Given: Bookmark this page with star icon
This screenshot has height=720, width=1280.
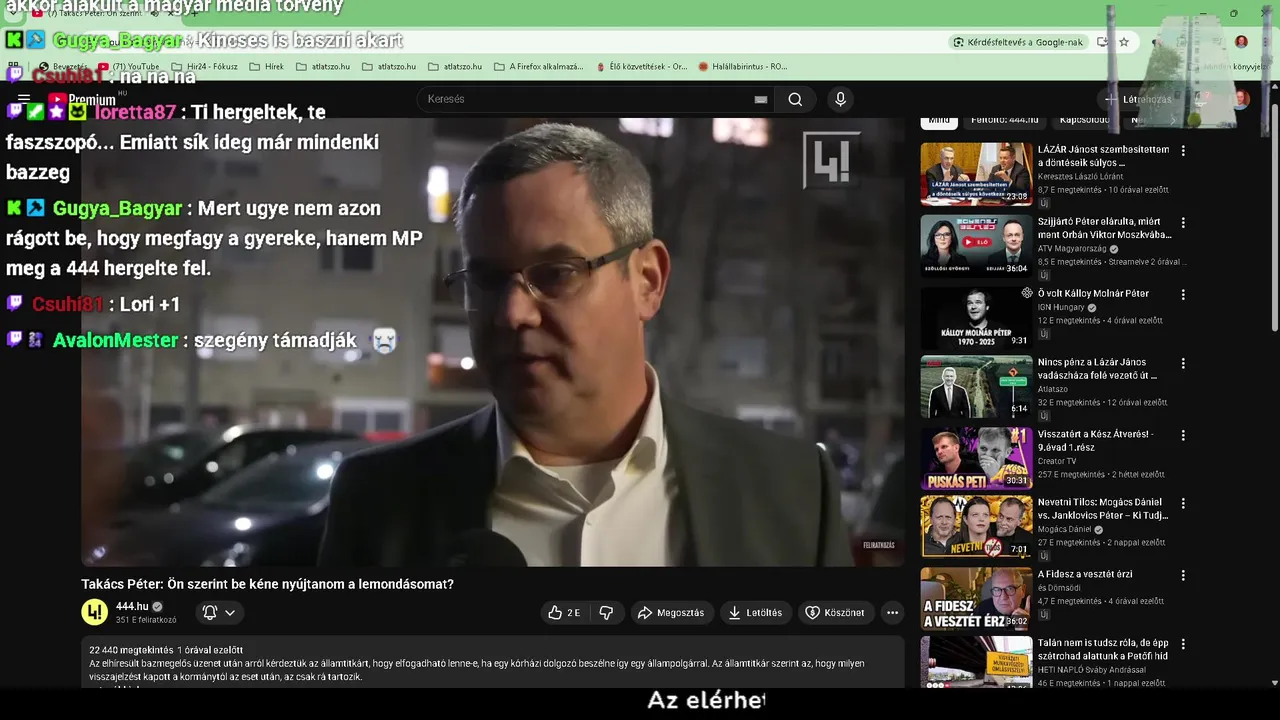Looking at the screenshot, I should [x=1124, y=42].
